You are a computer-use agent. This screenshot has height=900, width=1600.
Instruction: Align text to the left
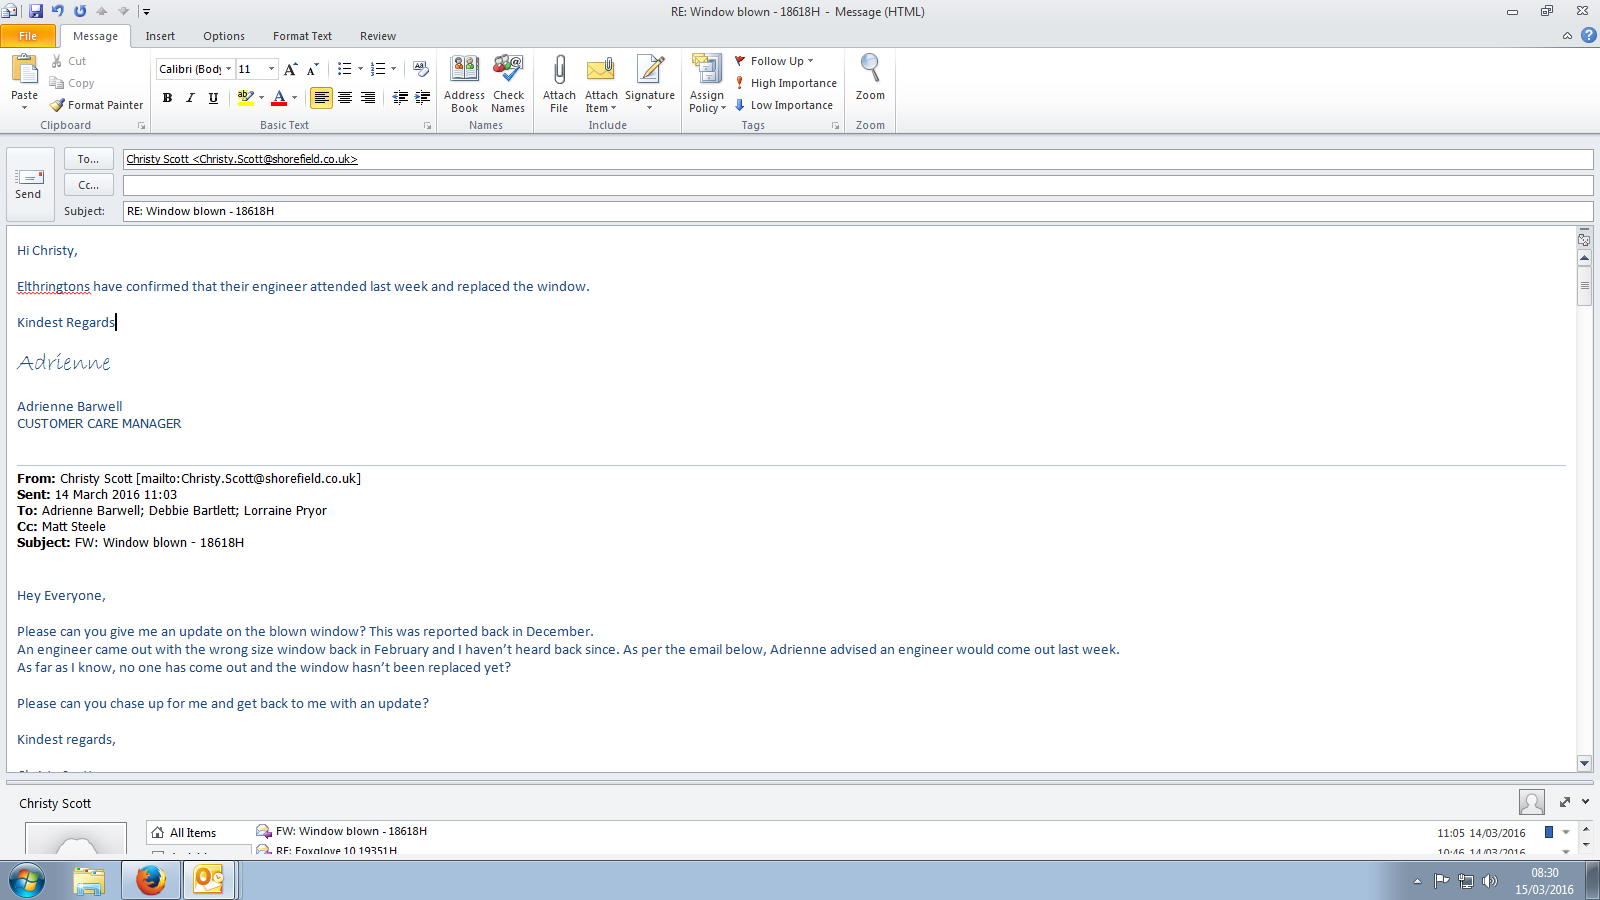pyautogui.click(x=321, y=97)
